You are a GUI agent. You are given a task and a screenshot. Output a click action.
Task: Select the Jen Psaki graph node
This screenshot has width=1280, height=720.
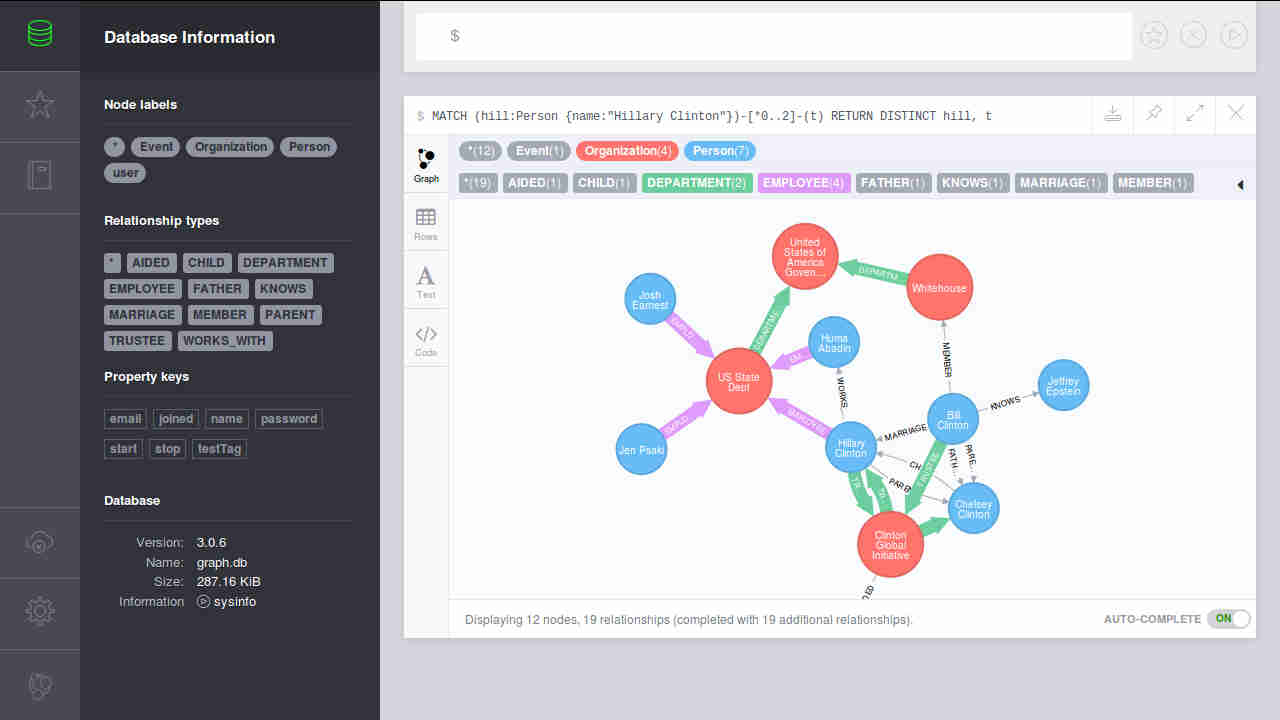click(641, 449)
